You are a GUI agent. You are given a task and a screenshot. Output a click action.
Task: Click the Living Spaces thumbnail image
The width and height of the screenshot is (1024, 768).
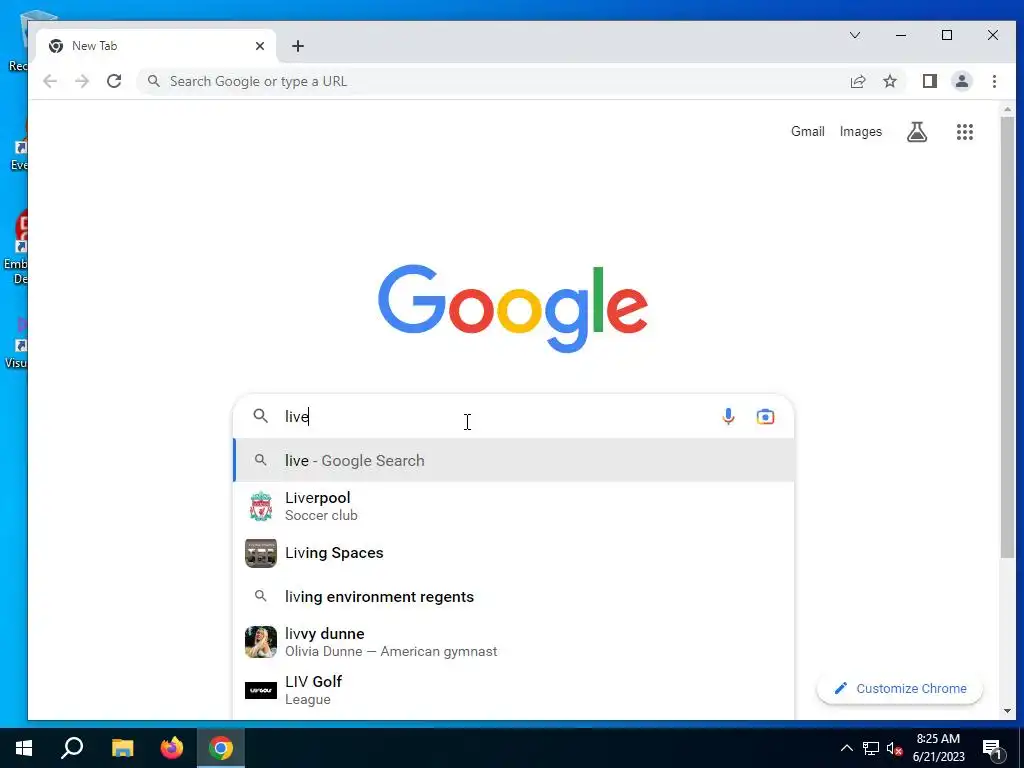pos(261,553)
